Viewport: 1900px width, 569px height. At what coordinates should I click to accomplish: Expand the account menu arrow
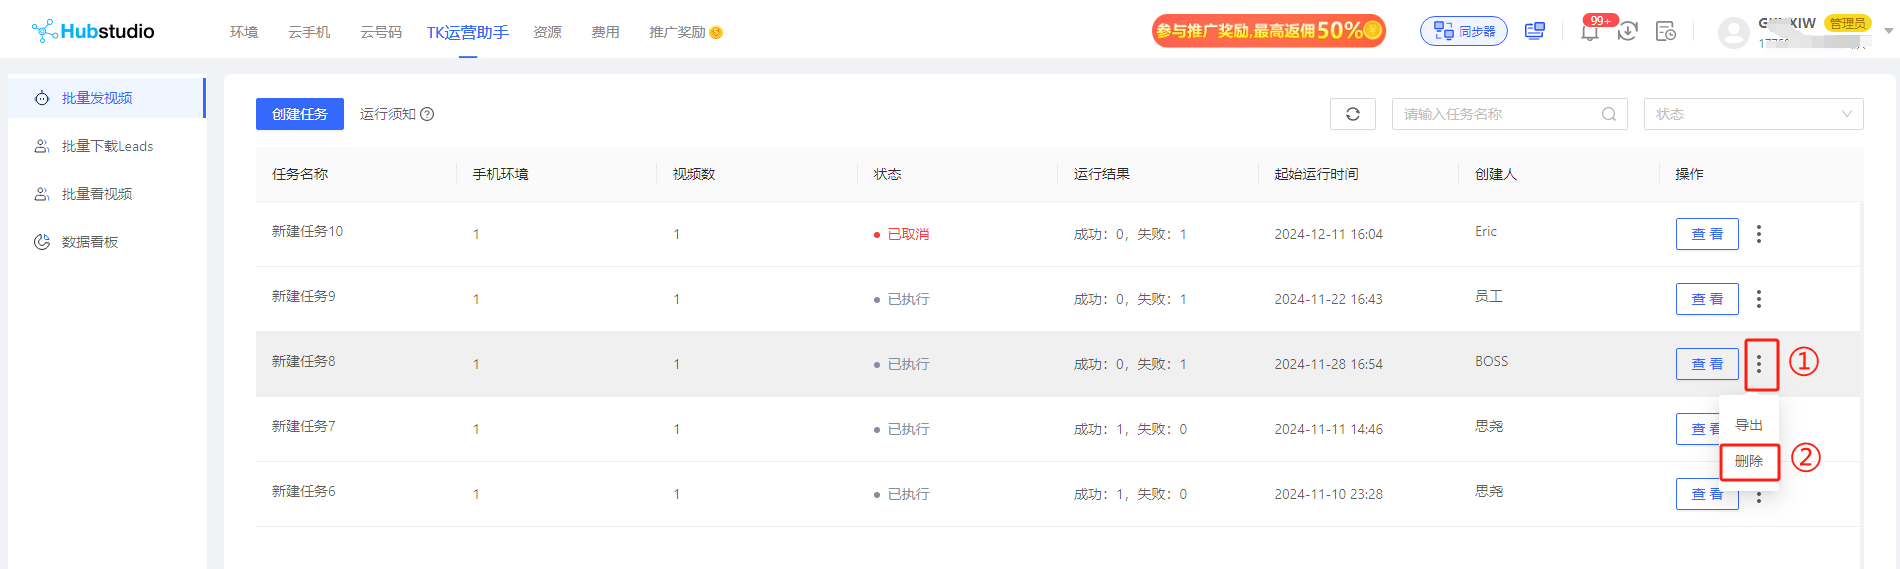tap(1888, 31)
